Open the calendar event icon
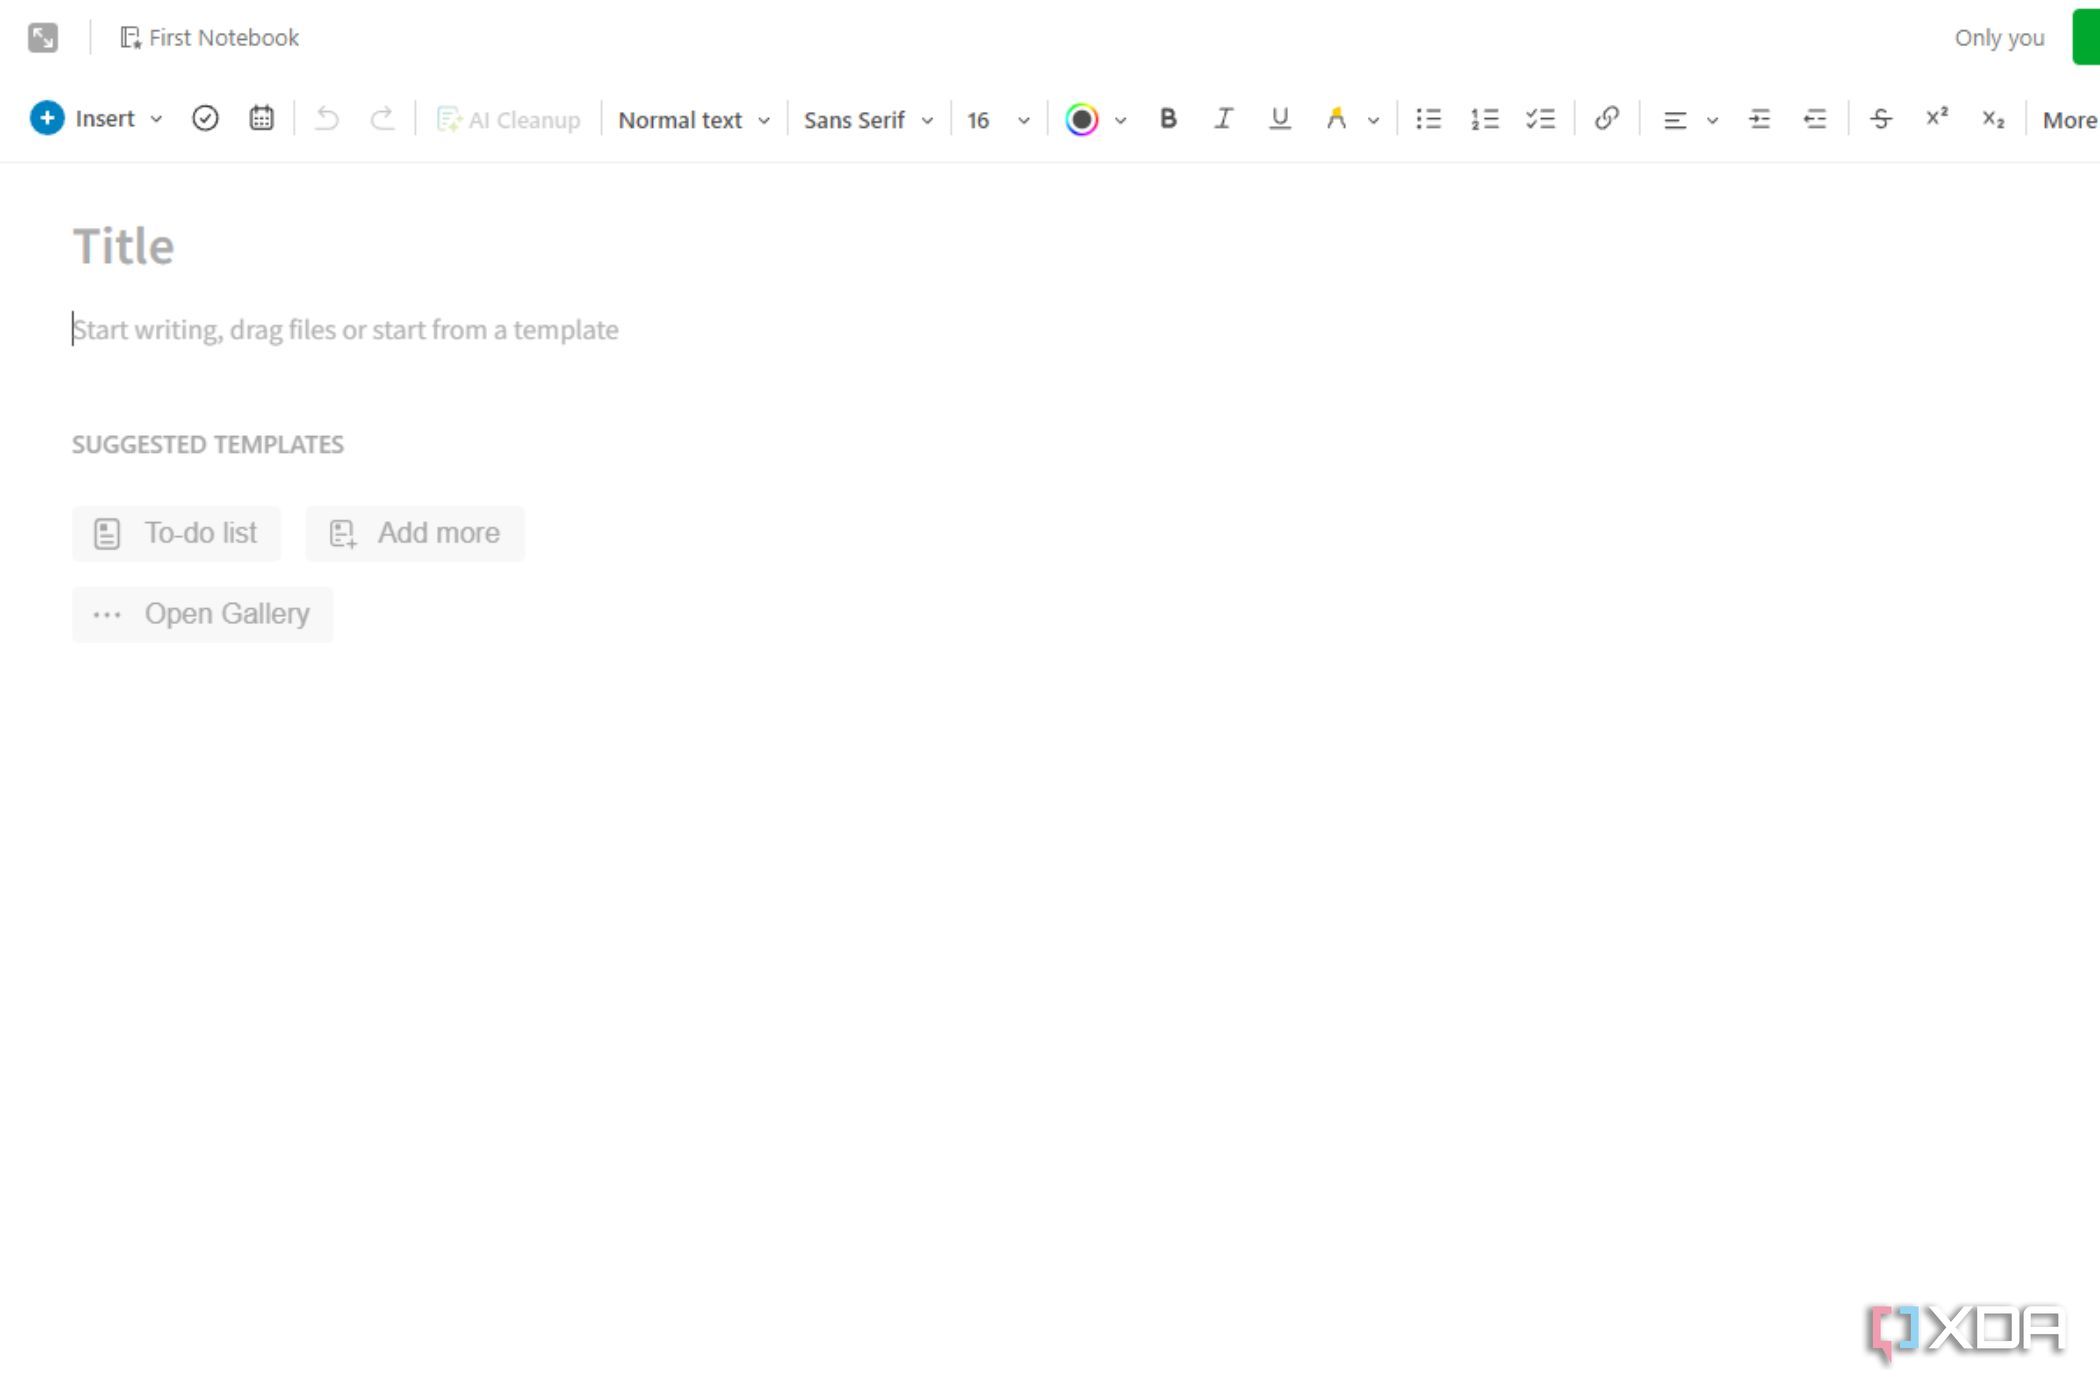2100x1400 pixels. tap(261, 118)
